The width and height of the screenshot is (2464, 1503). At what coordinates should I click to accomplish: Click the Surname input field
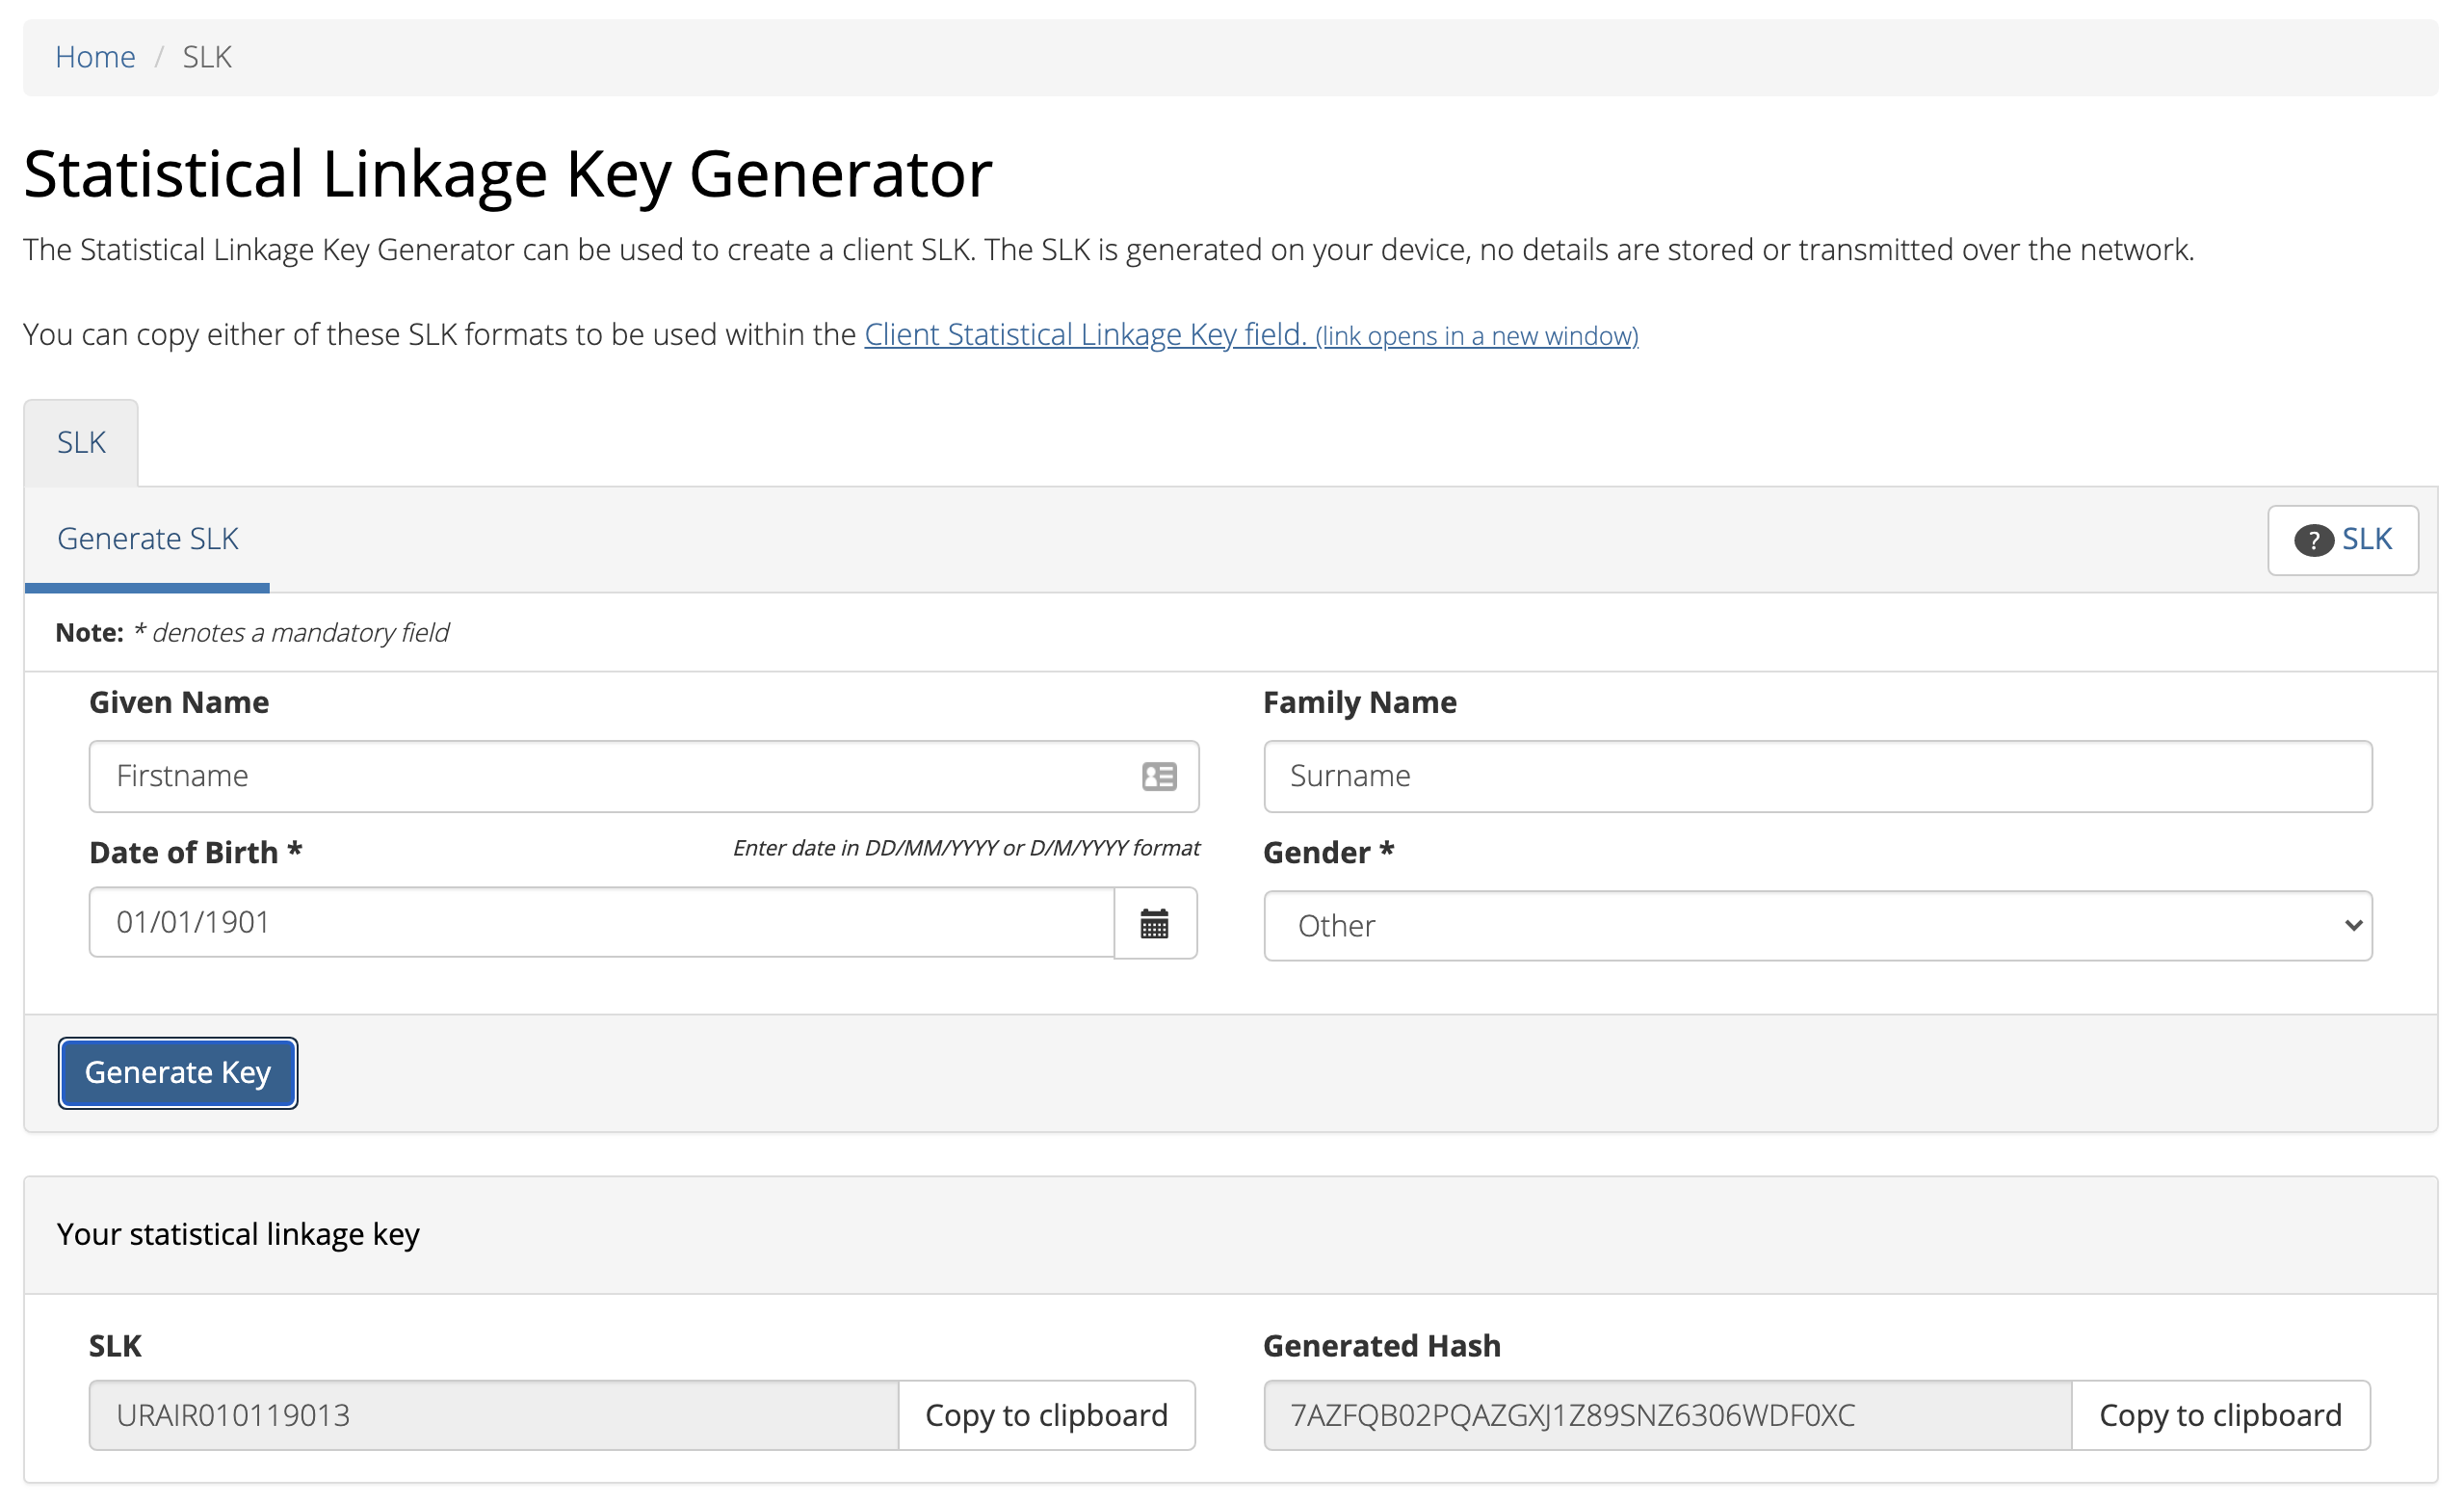(1818, 775)
